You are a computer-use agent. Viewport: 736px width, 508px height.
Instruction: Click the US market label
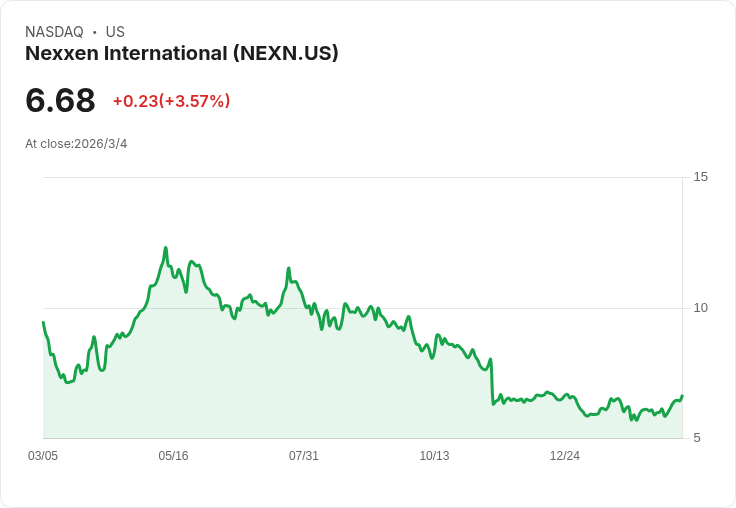pyautogui.click(x=115, y=32)
